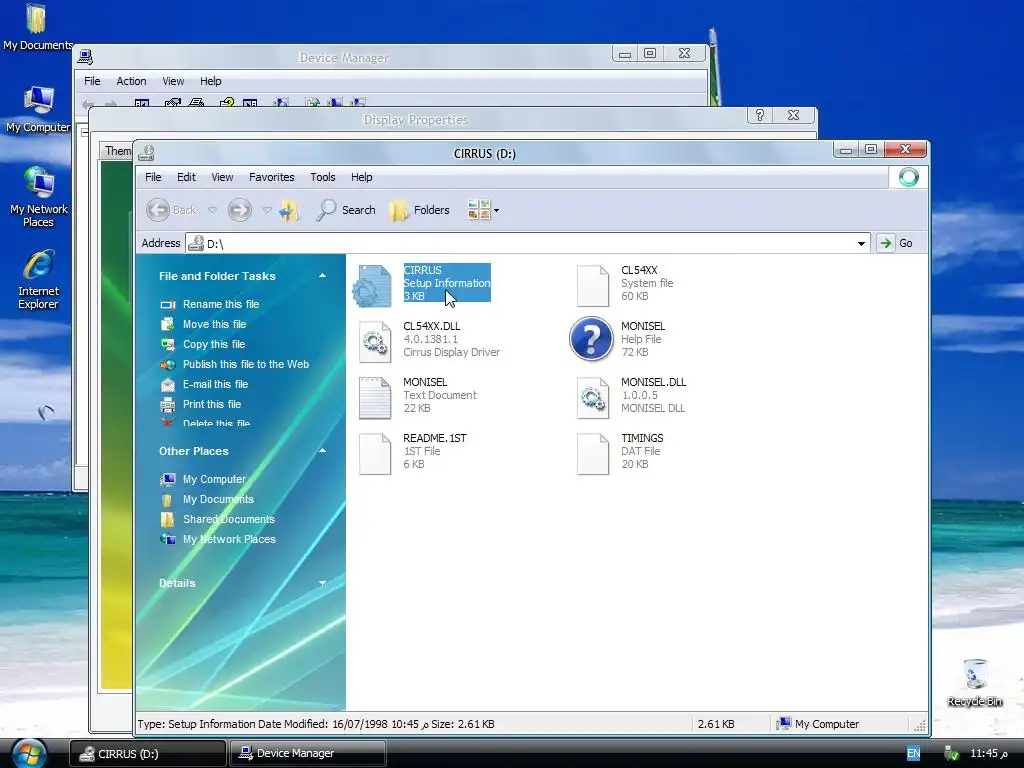Open the Address bar dropdown
The image size is (1024, 768).
tap(861, 244)
